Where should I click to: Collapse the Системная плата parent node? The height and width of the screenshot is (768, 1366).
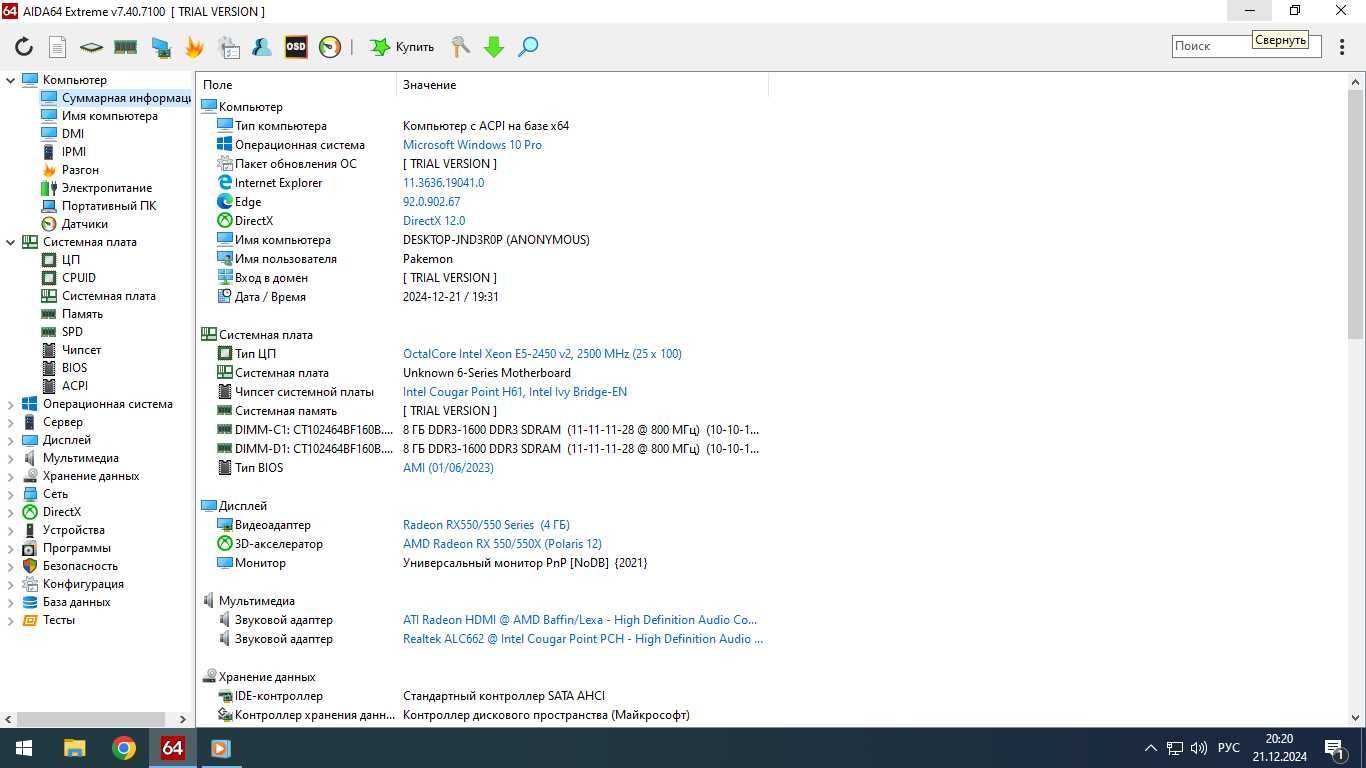pos(11,242)
